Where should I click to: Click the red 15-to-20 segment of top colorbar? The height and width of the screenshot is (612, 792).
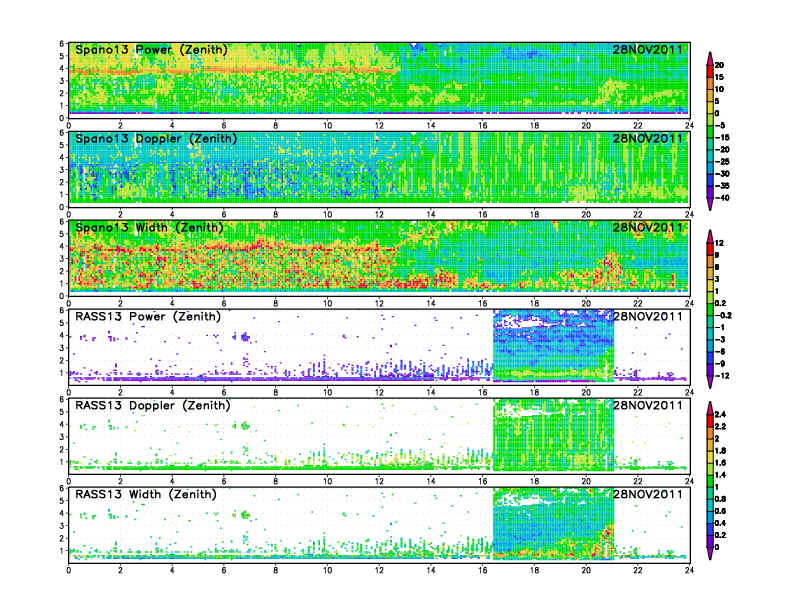710,71
